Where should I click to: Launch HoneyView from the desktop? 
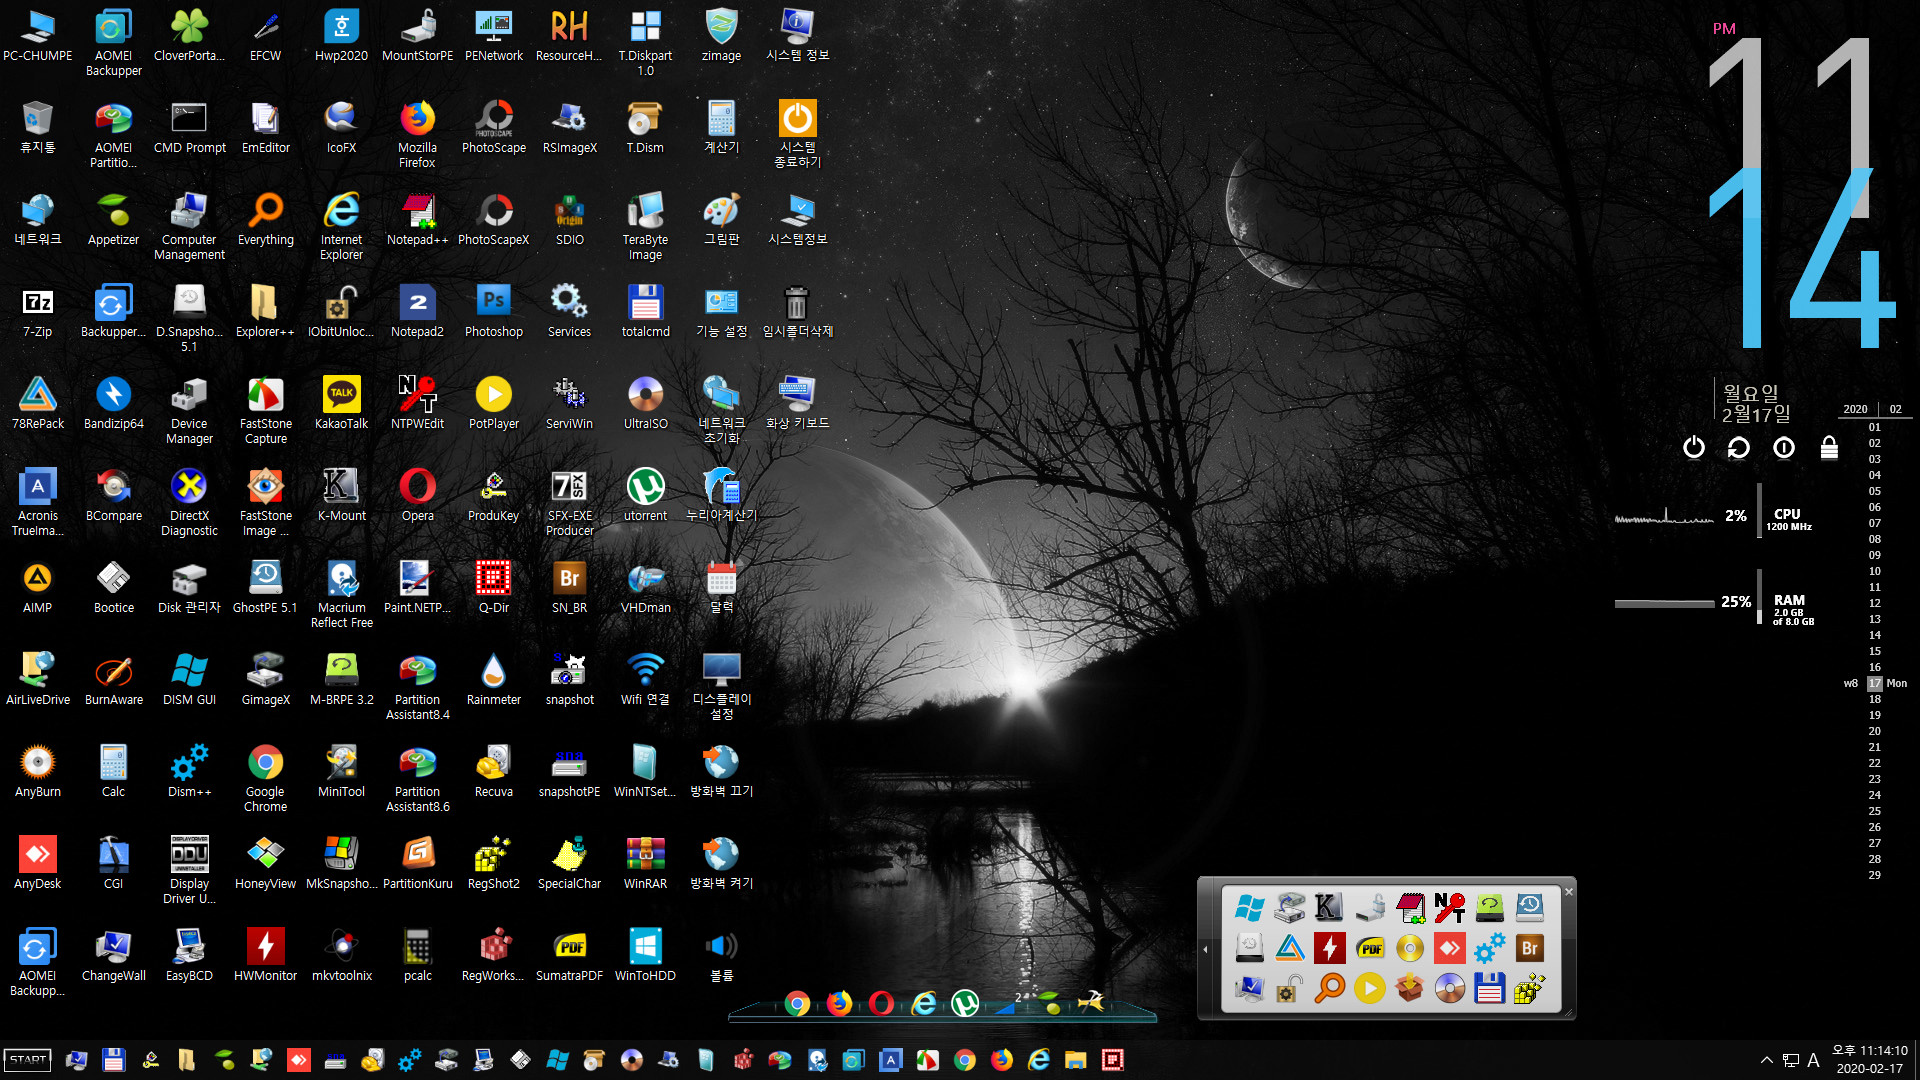(265, 863)
